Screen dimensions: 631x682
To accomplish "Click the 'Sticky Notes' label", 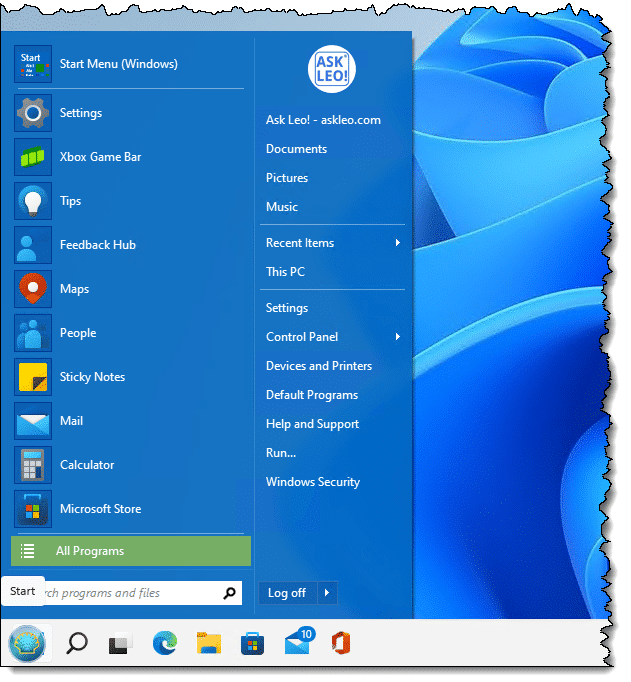I will [x=92, y=377].
